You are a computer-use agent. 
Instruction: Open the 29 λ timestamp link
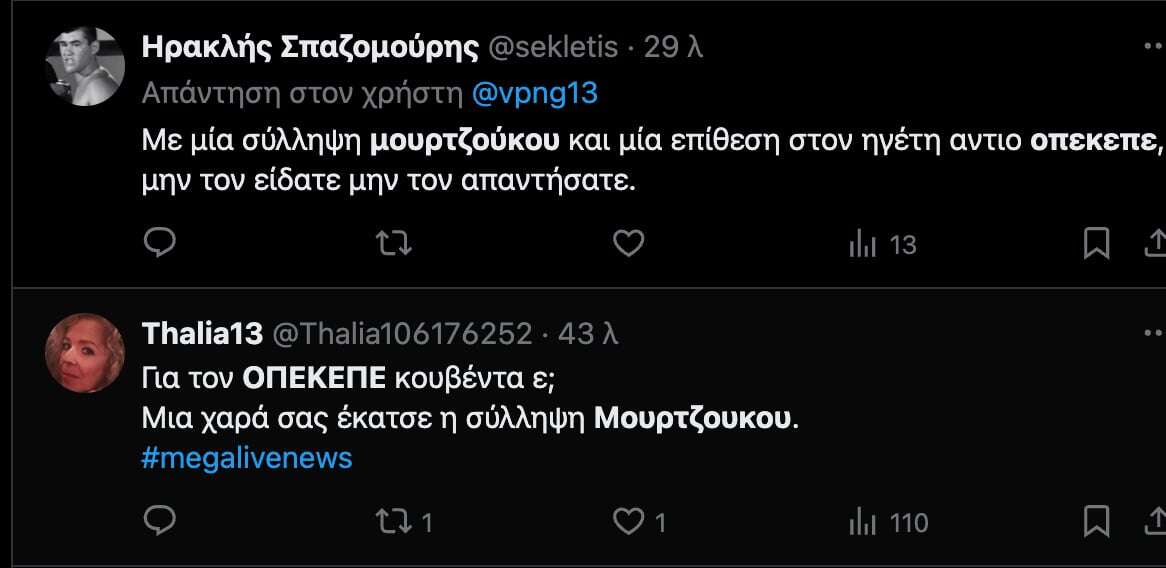pyautogui.click(x=674, y=47)
